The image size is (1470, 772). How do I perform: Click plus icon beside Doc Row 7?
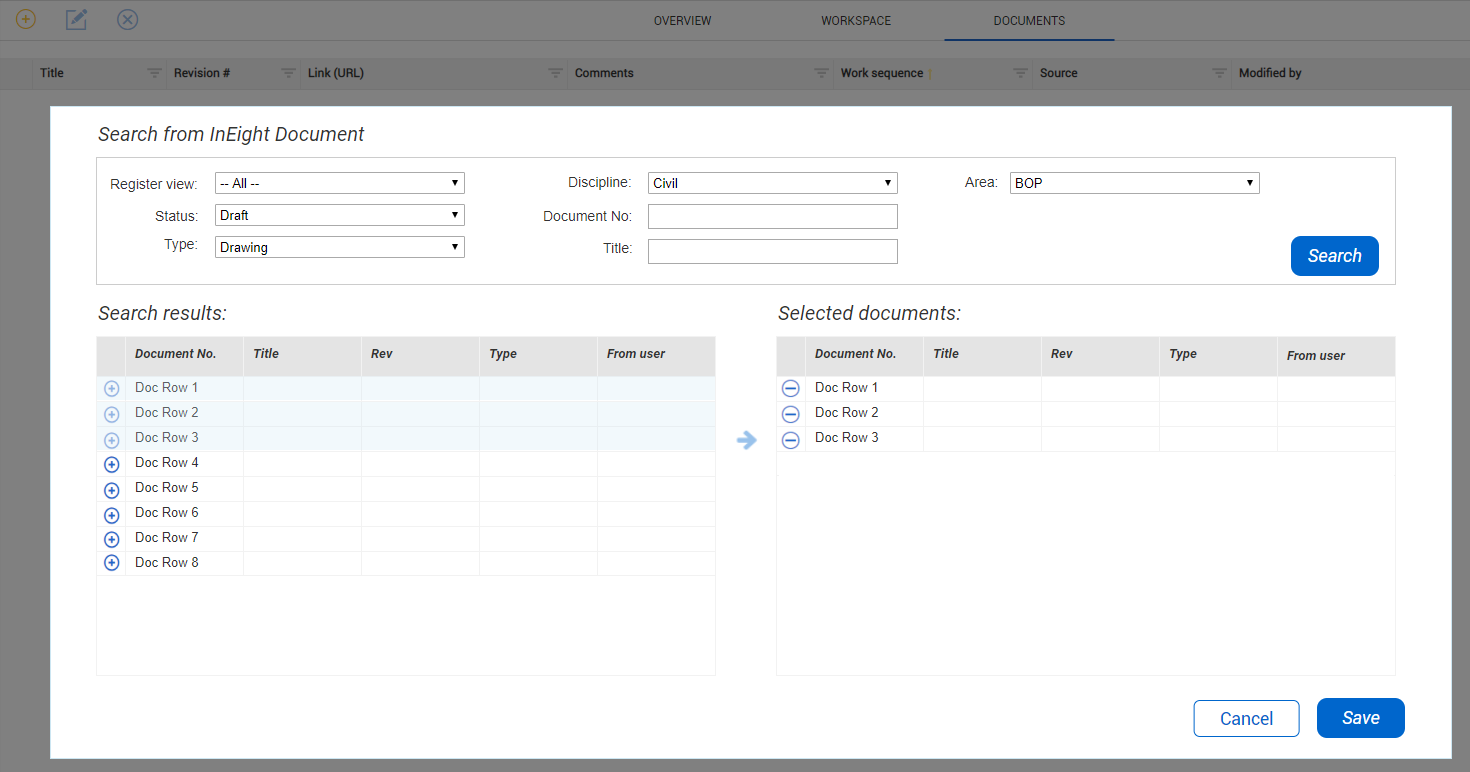[112, 539]
